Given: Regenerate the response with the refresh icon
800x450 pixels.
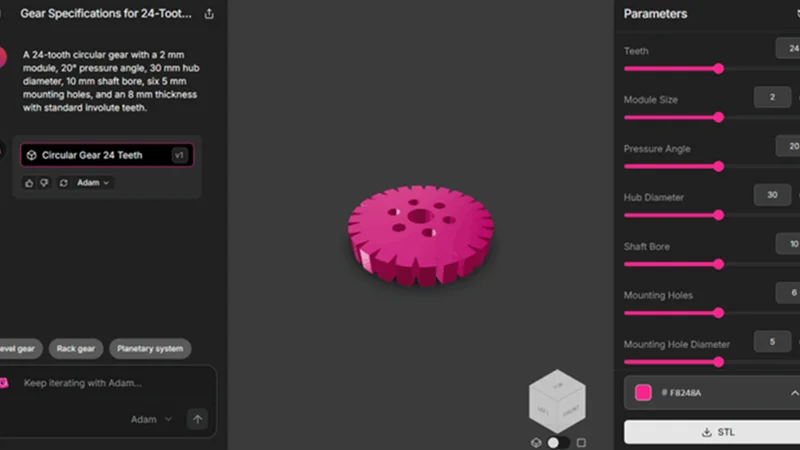Looking at the screenshot, I should [x=63, y=183].
